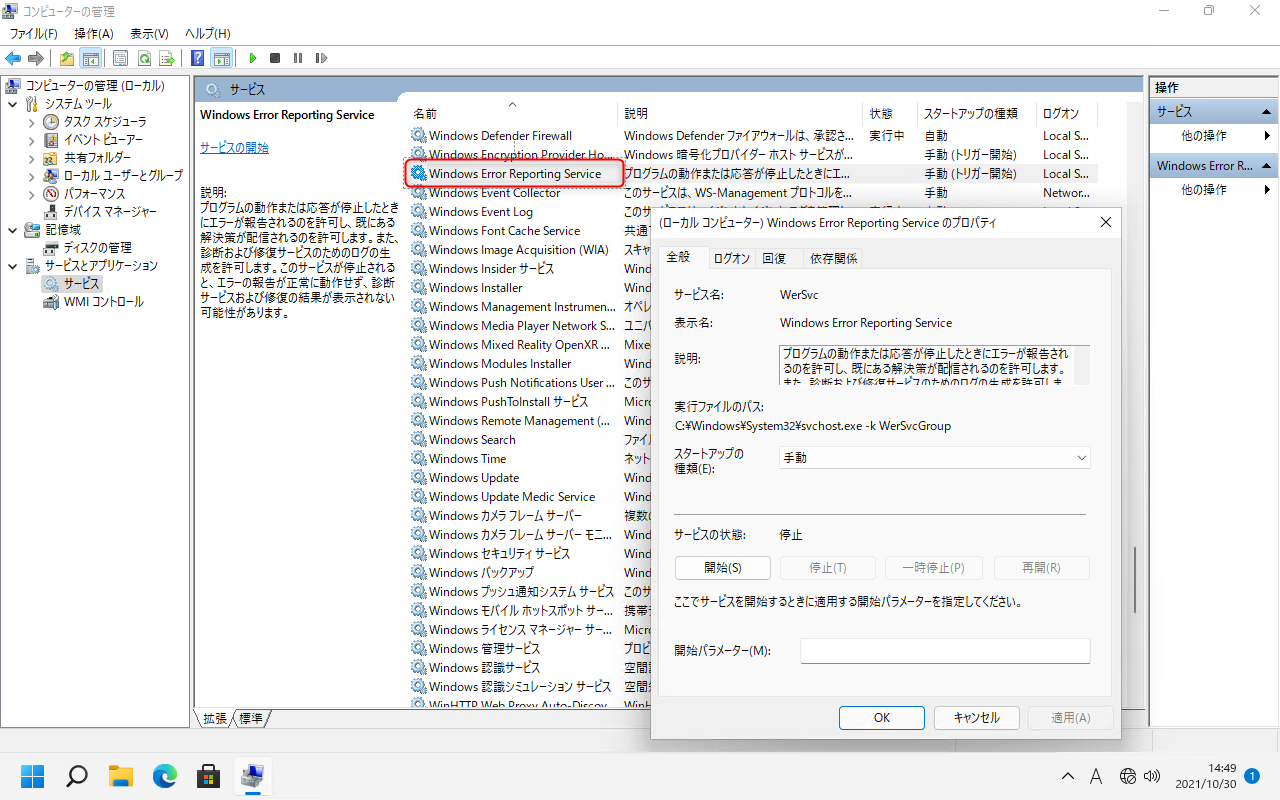
Task: Click the Up one level folder icon
Action: click(x=66, y=58)
